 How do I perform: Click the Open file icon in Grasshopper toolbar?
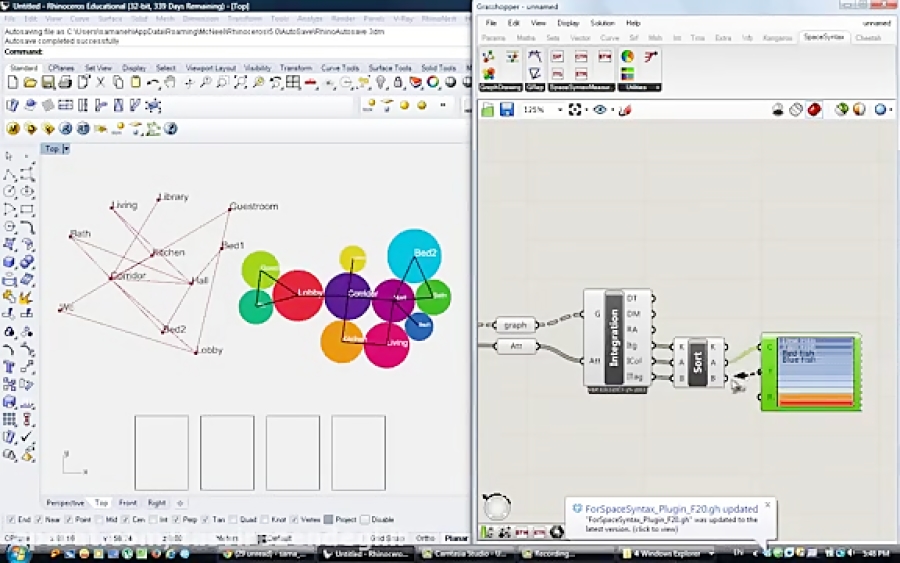(488, 110)
